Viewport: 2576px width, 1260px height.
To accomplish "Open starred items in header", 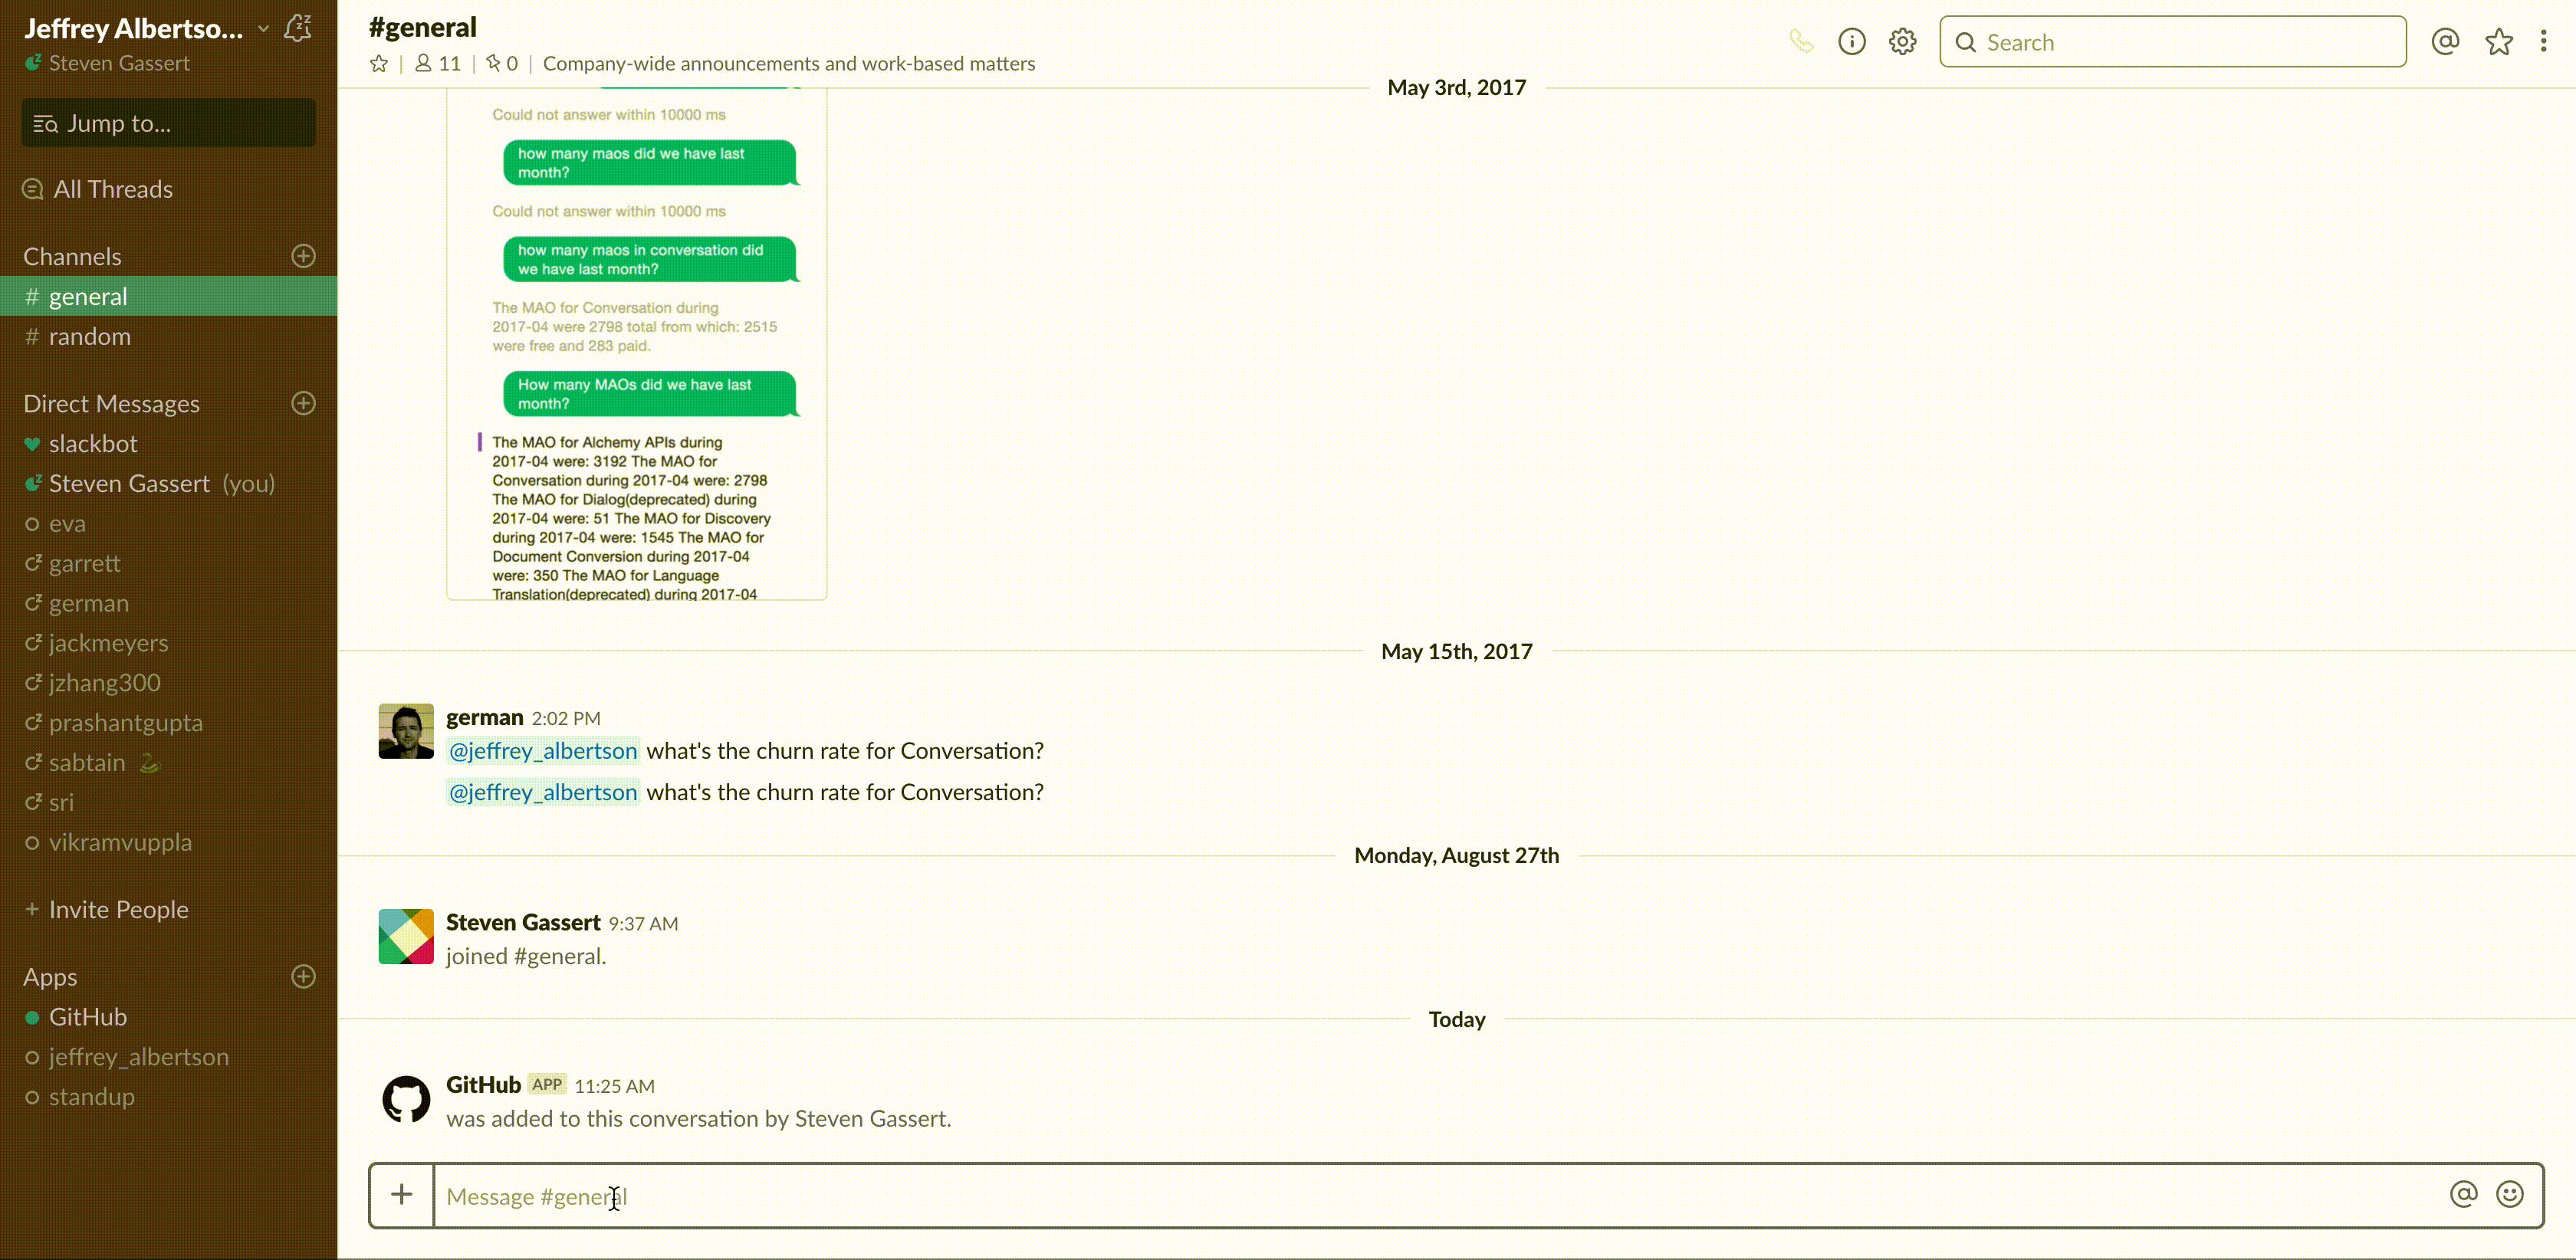I will click(x=2498, y=42).
